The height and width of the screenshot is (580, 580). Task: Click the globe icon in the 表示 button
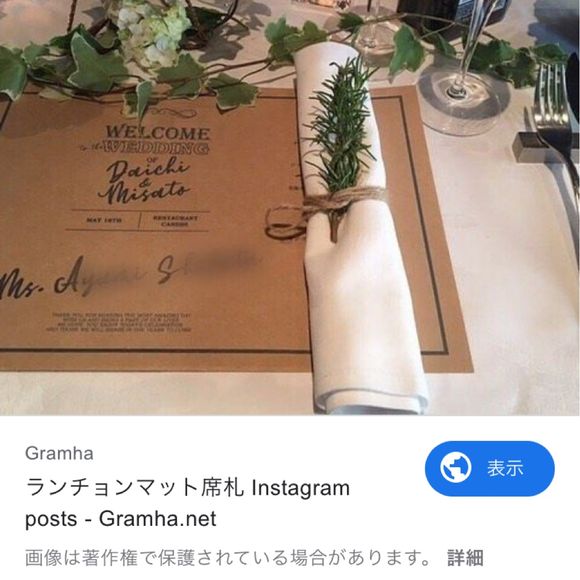click(x=456, y=467)
